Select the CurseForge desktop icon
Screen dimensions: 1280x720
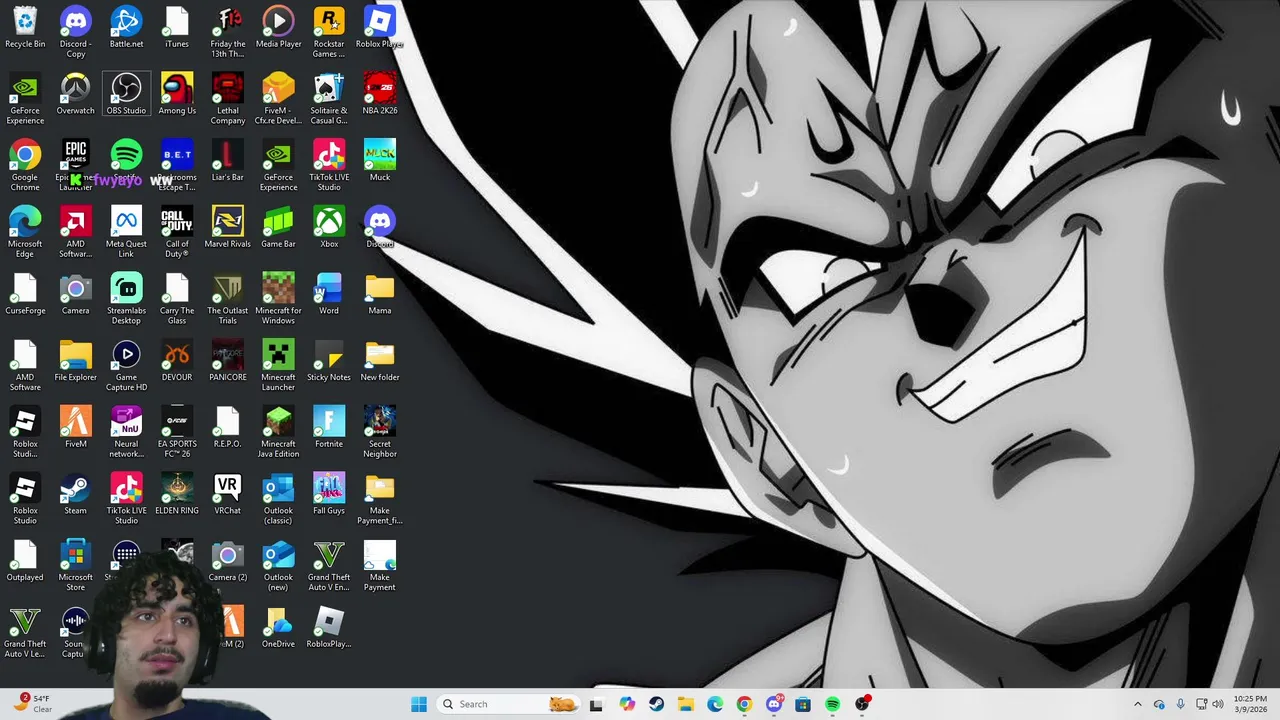point(25,295)
